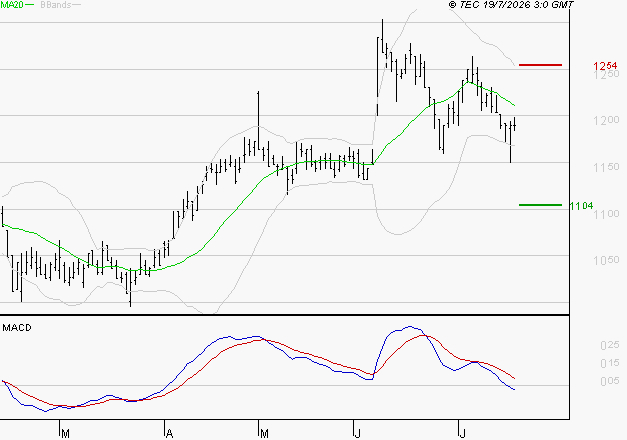The width and height of the screenshot is (627, 440).
Task: Click the 1100 grey axis label
Action: (607, 214)
